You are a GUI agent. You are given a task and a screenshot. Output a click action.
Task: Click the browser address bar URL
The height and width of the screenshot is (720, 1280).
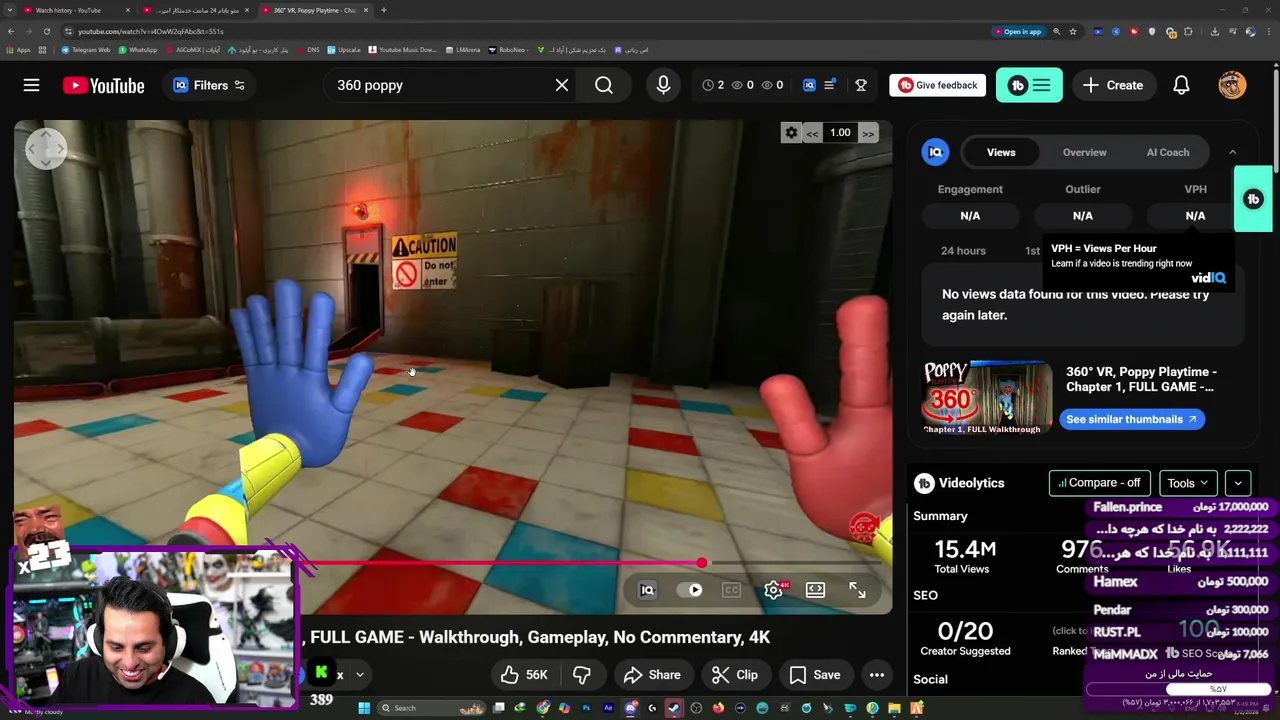click(150, 32)
